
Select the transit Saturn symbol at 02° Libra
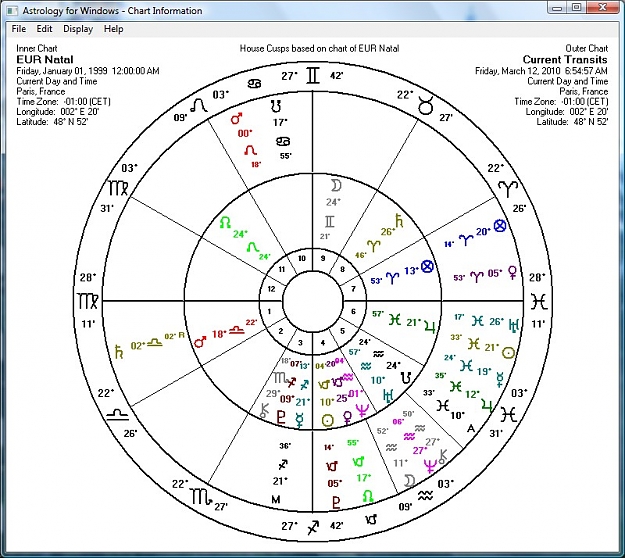tap(118, 352)
